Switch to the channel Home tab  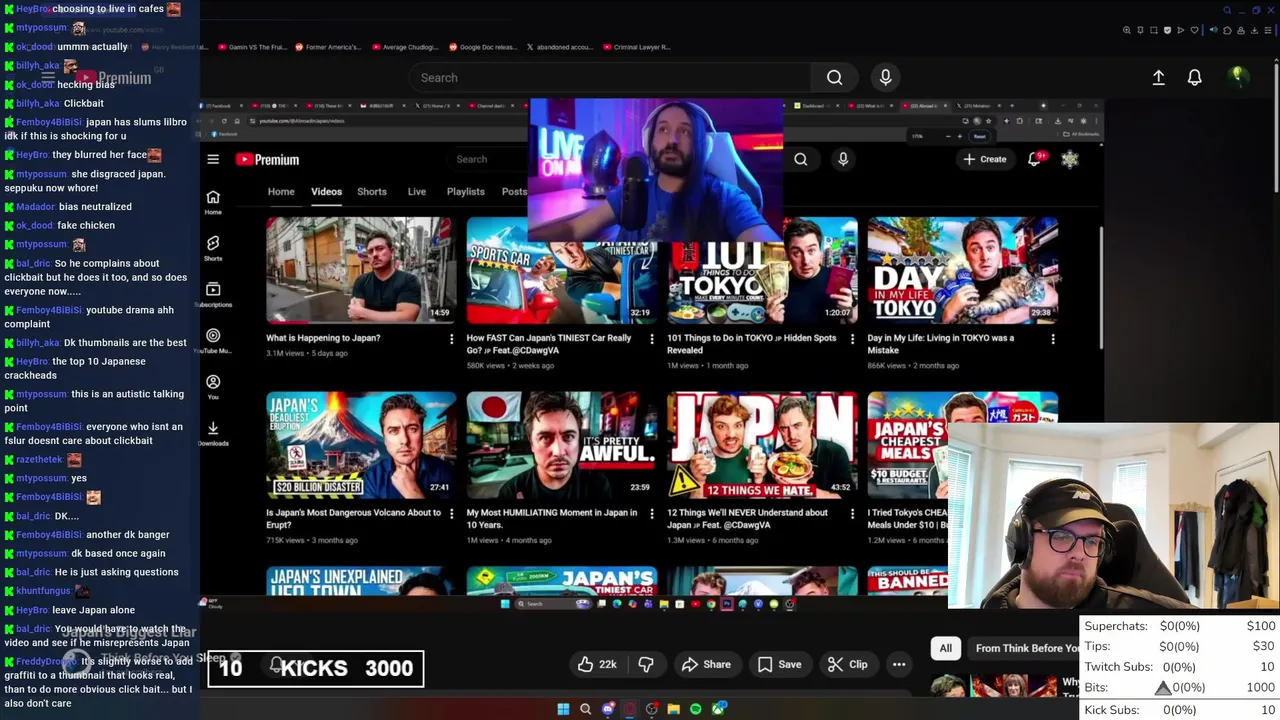pyautogui.click(x=281, y=191)
